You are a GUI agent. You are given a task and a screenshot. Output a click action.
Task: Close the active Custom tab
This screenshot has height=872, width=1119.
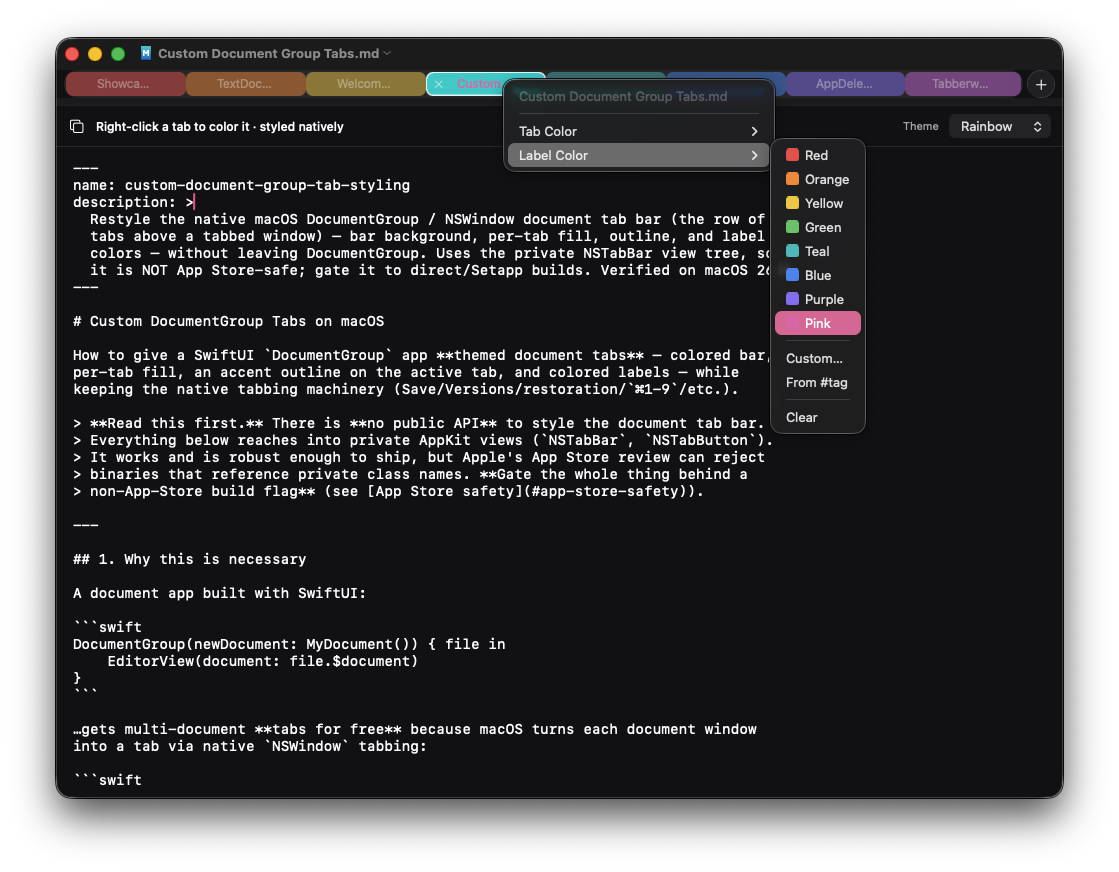coord(439,84)
